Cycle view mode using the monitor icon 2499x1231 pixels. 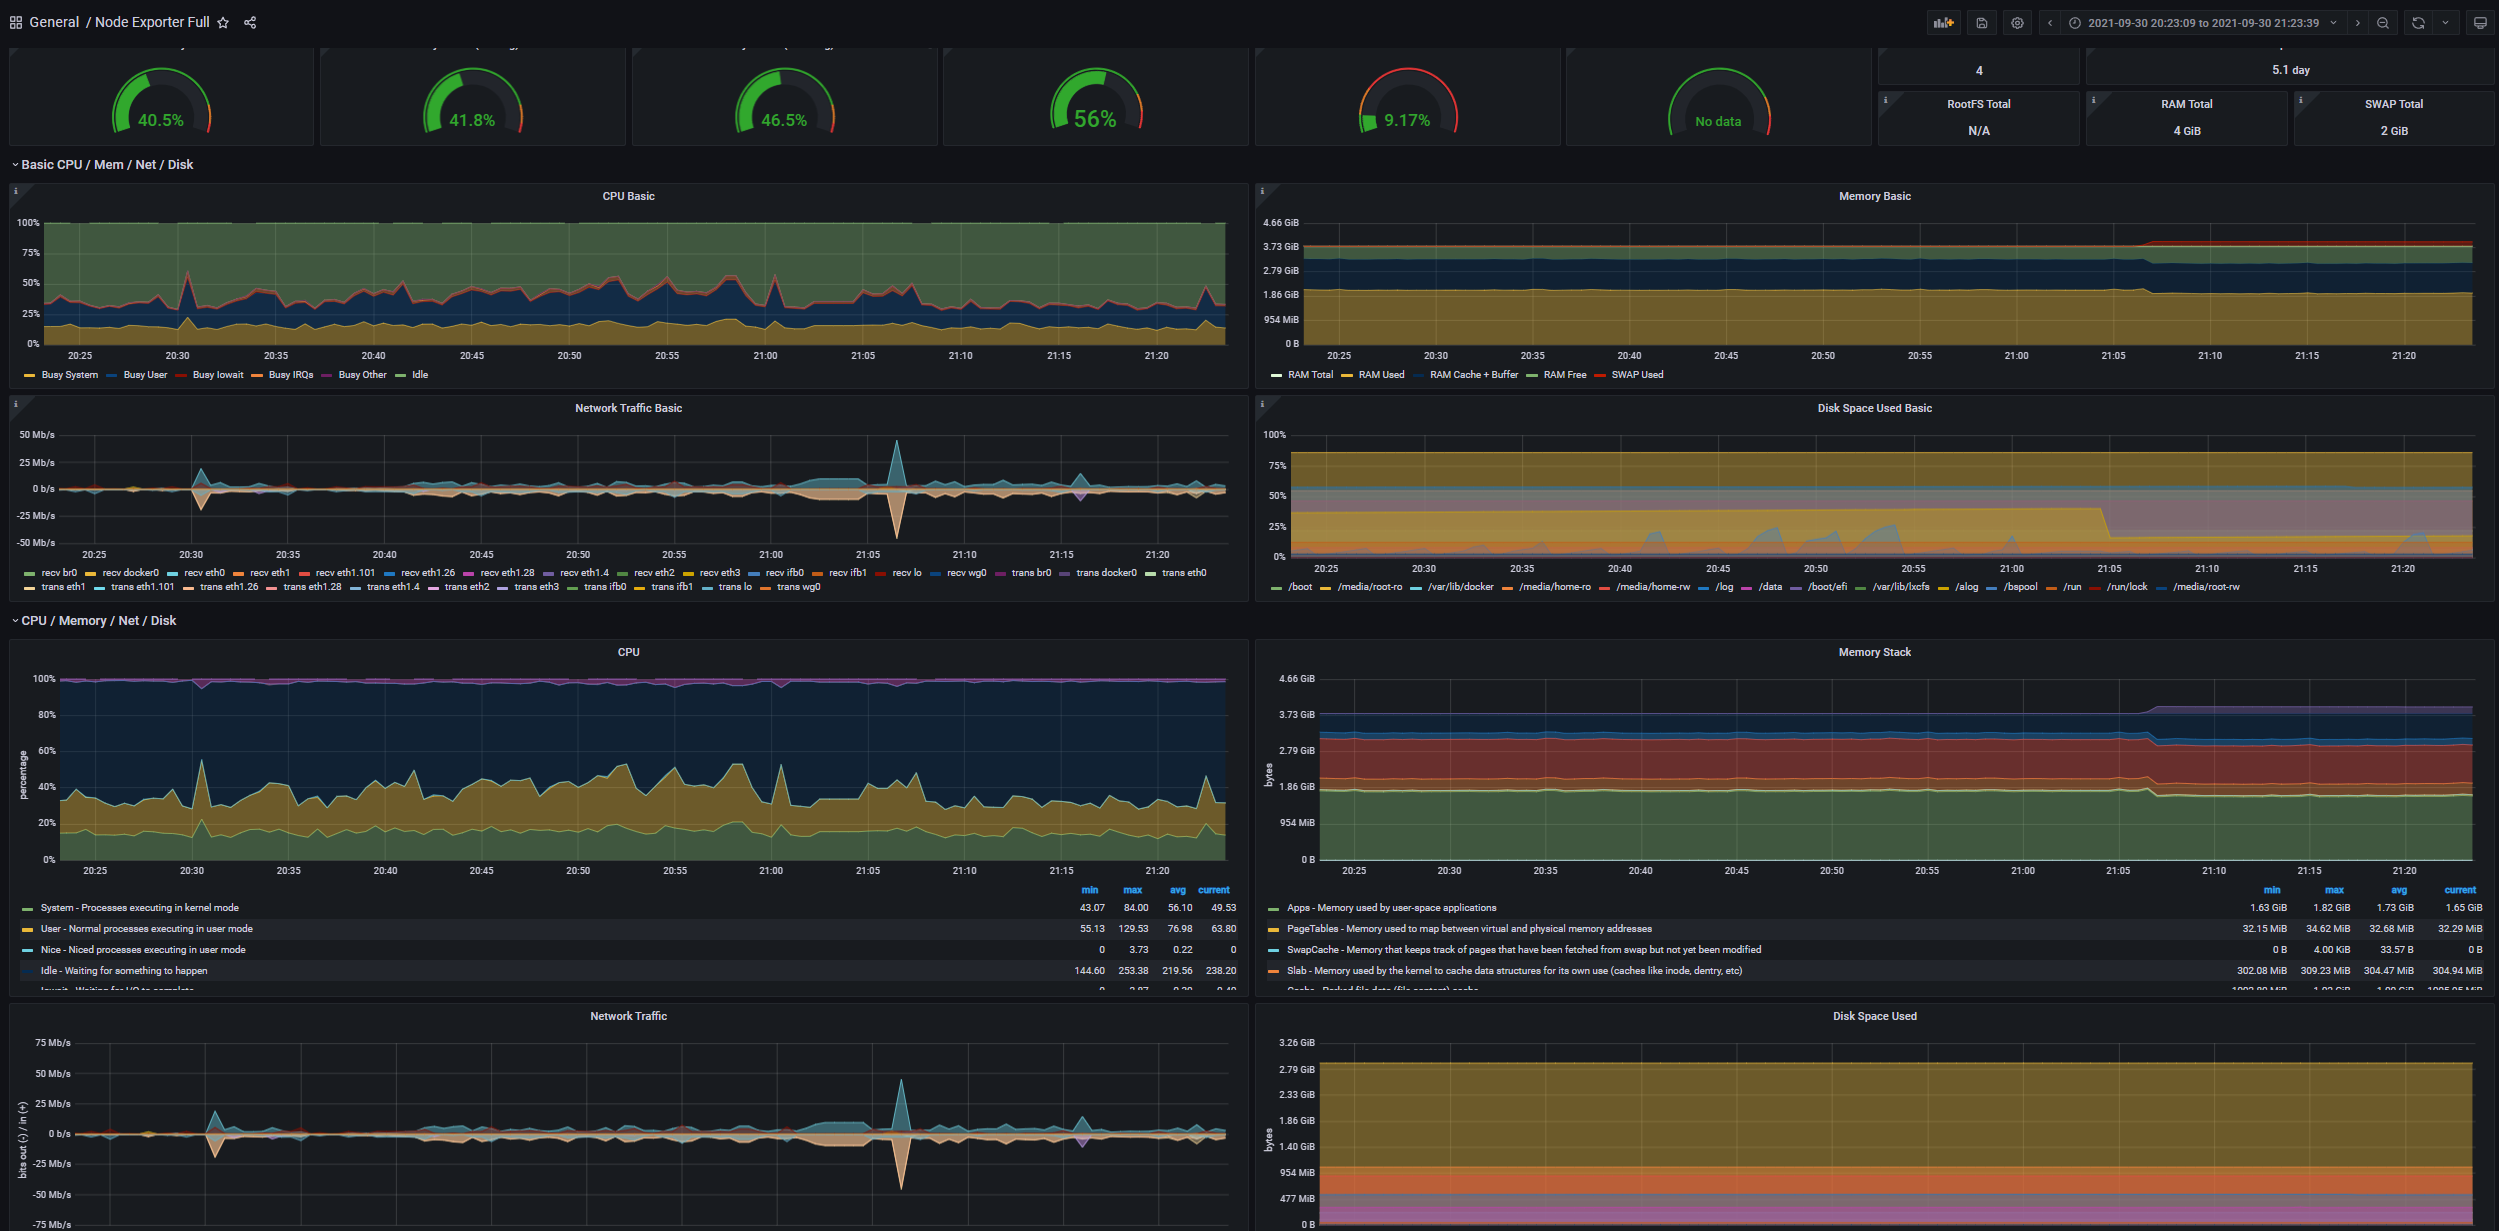click(2480, 23)
